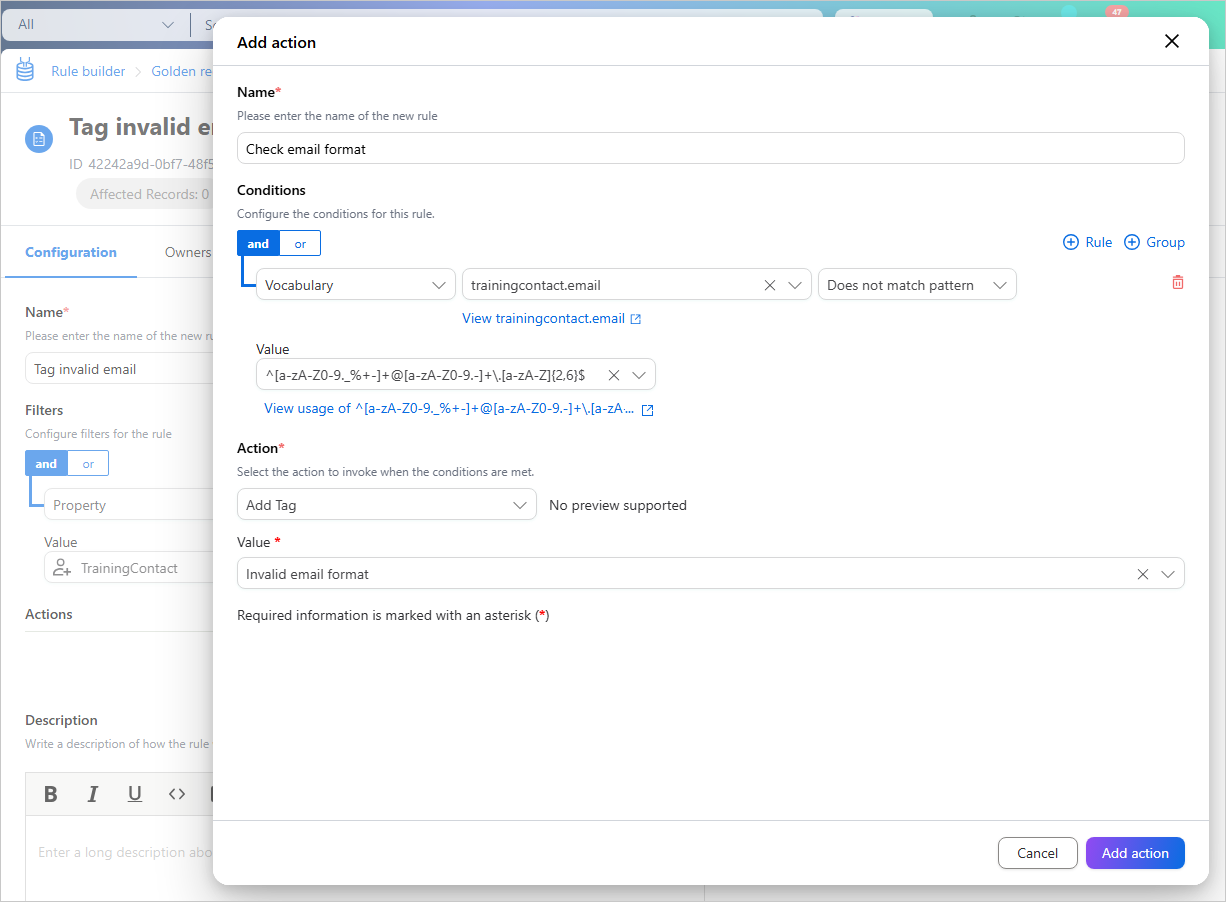The image size is (1226, 902).
Task: Click the Rule builder database icon
Action: 25,71
